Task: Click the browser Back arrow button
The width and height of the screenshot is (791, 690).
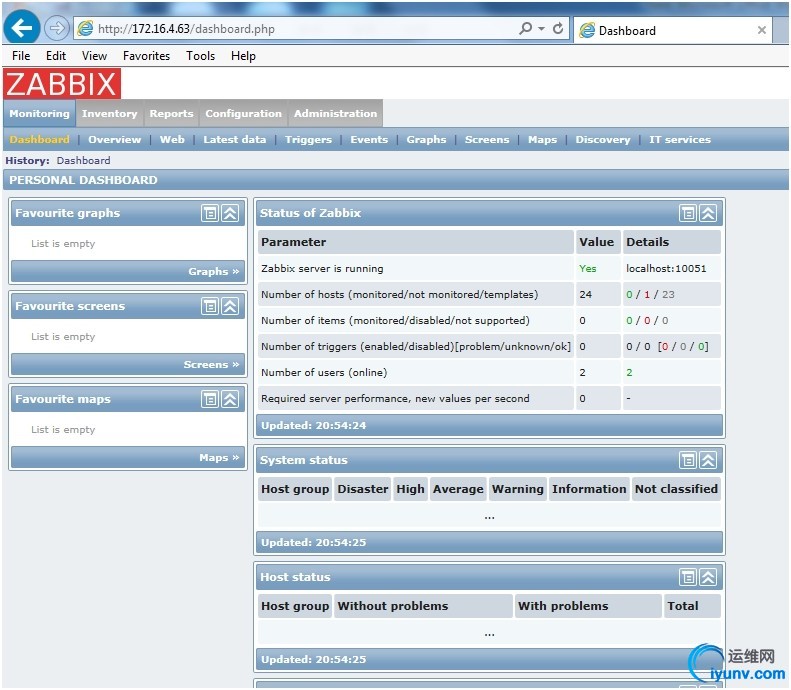Action: pos(22,27)
